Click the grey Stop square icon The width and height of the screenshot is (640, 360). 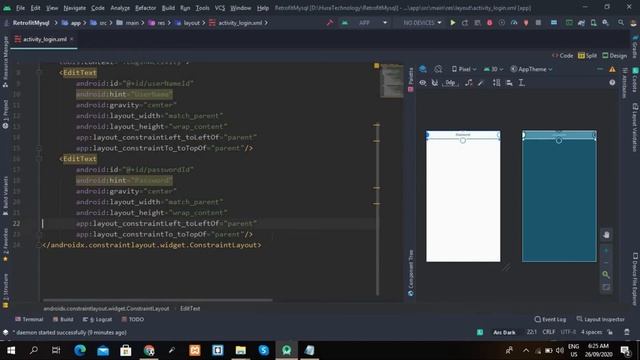coord(538,23)
